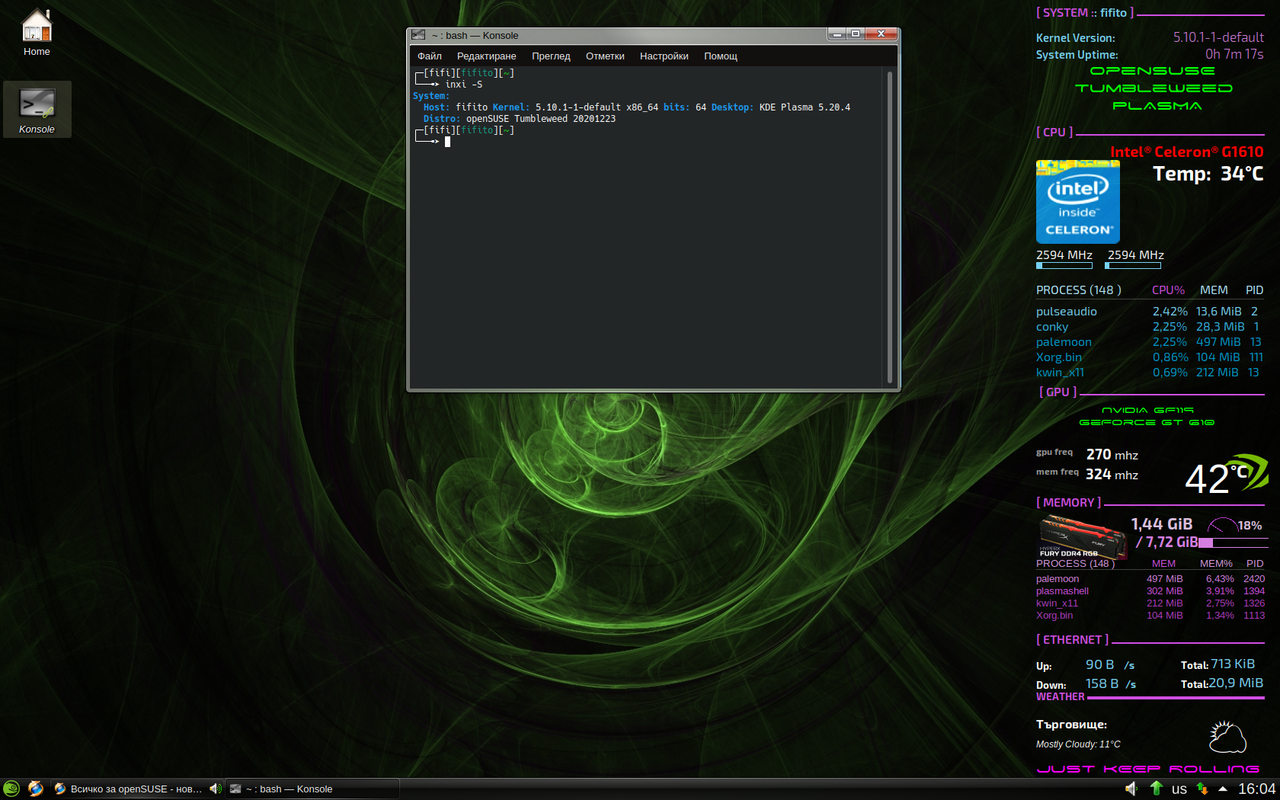Open the 16:04 clock calendar

pos(1257,789)
